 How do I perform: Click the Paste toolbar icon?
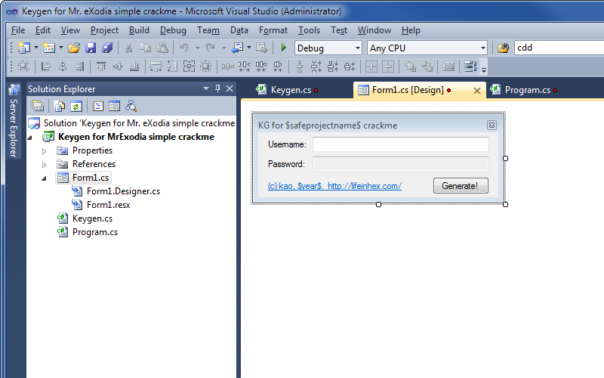click(x=162, y=48)
